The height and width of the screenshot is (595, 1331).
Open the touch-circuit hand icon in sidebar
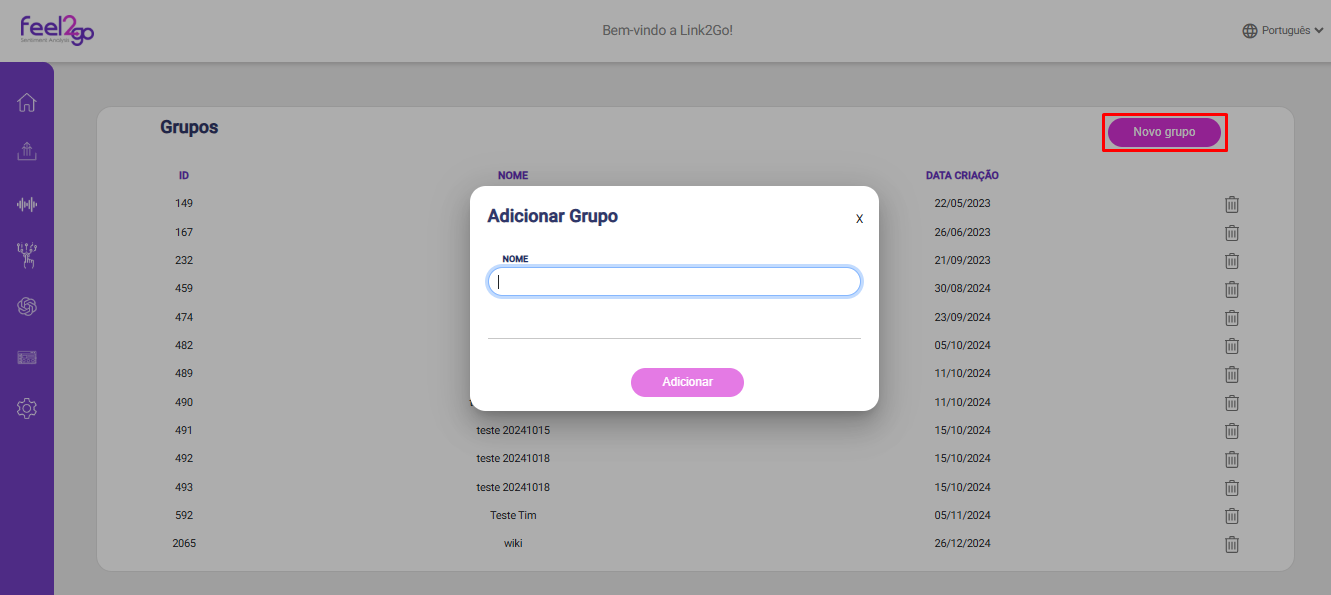point(27,256)
